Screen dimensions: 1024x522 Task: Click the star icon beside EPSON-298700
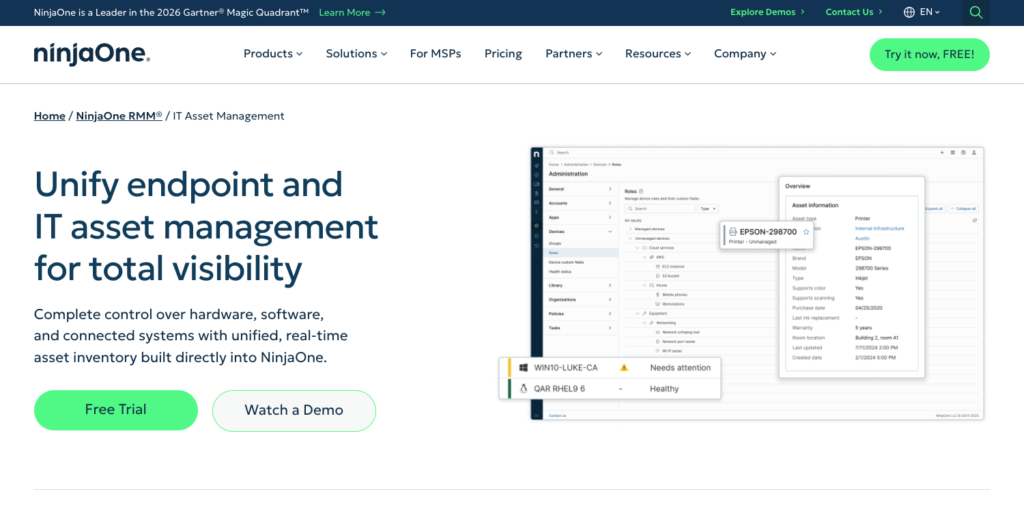tap(805, 232)
